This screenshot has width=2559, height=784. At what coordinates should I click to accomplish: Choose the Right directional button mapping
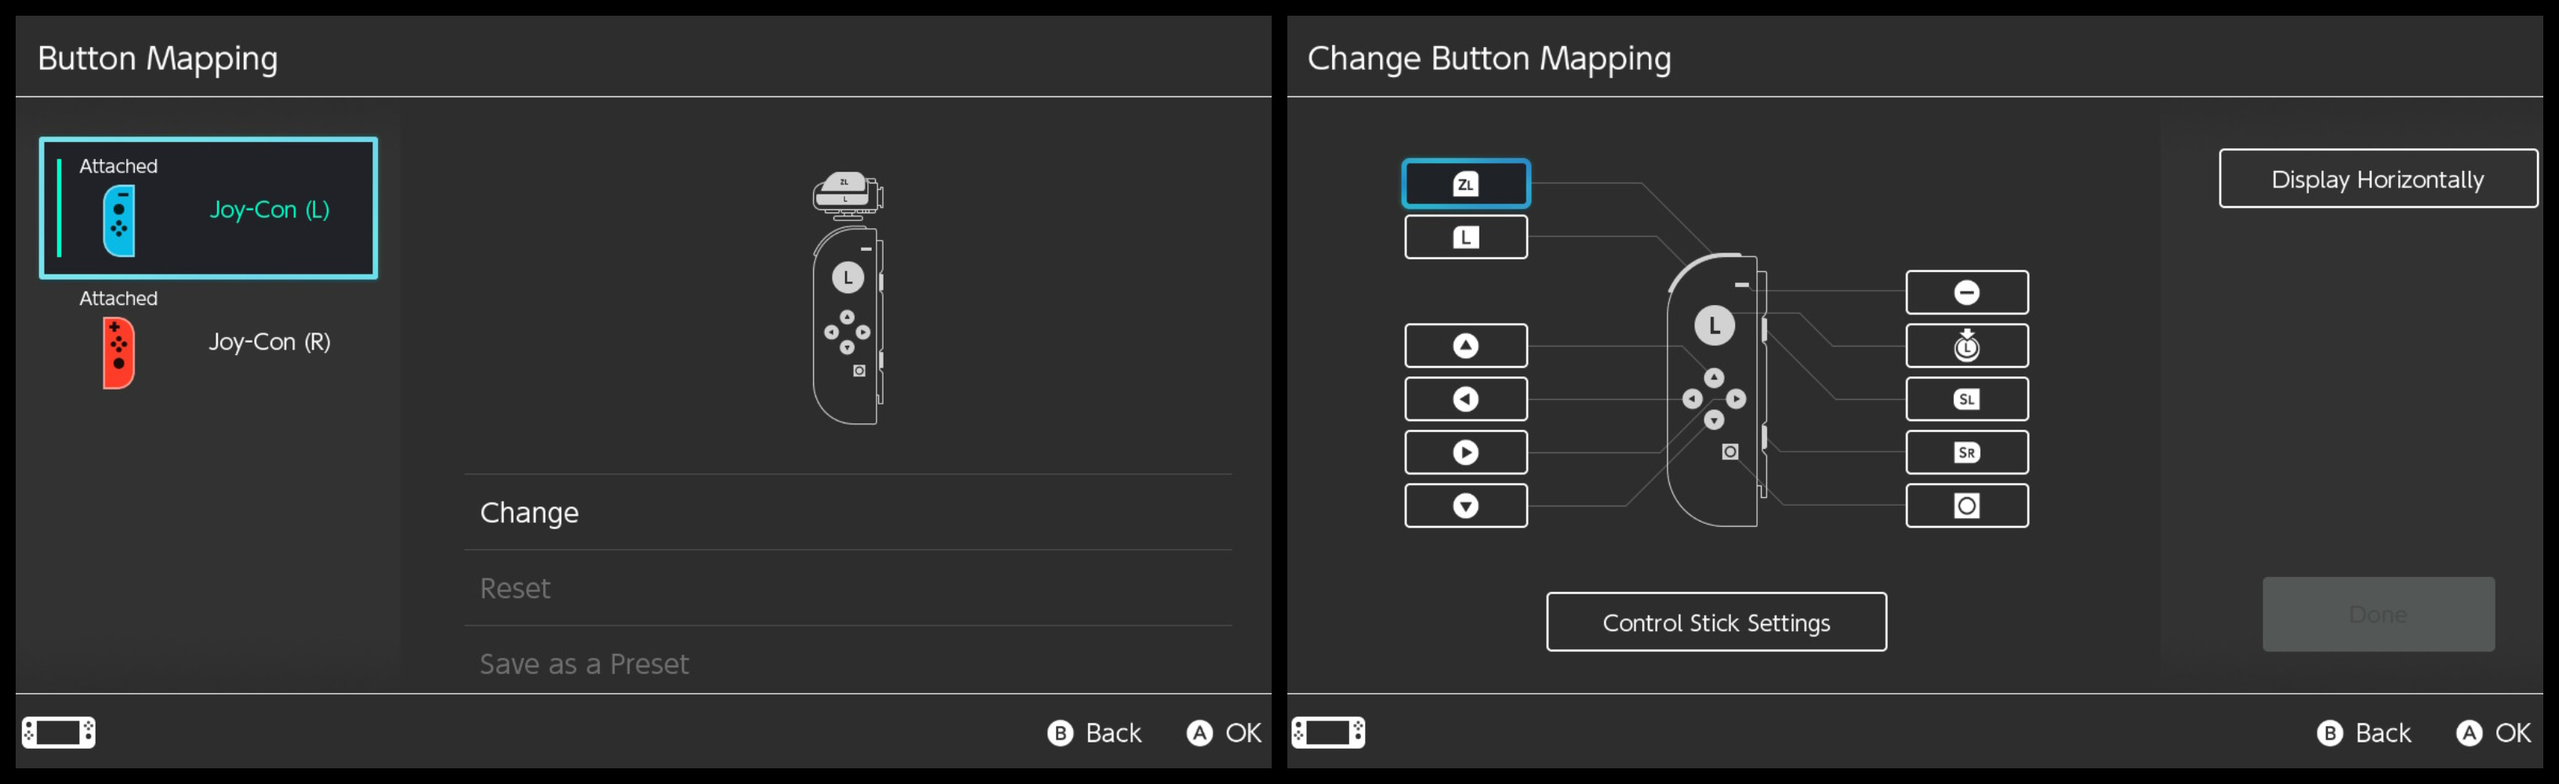coord(1465,452)
